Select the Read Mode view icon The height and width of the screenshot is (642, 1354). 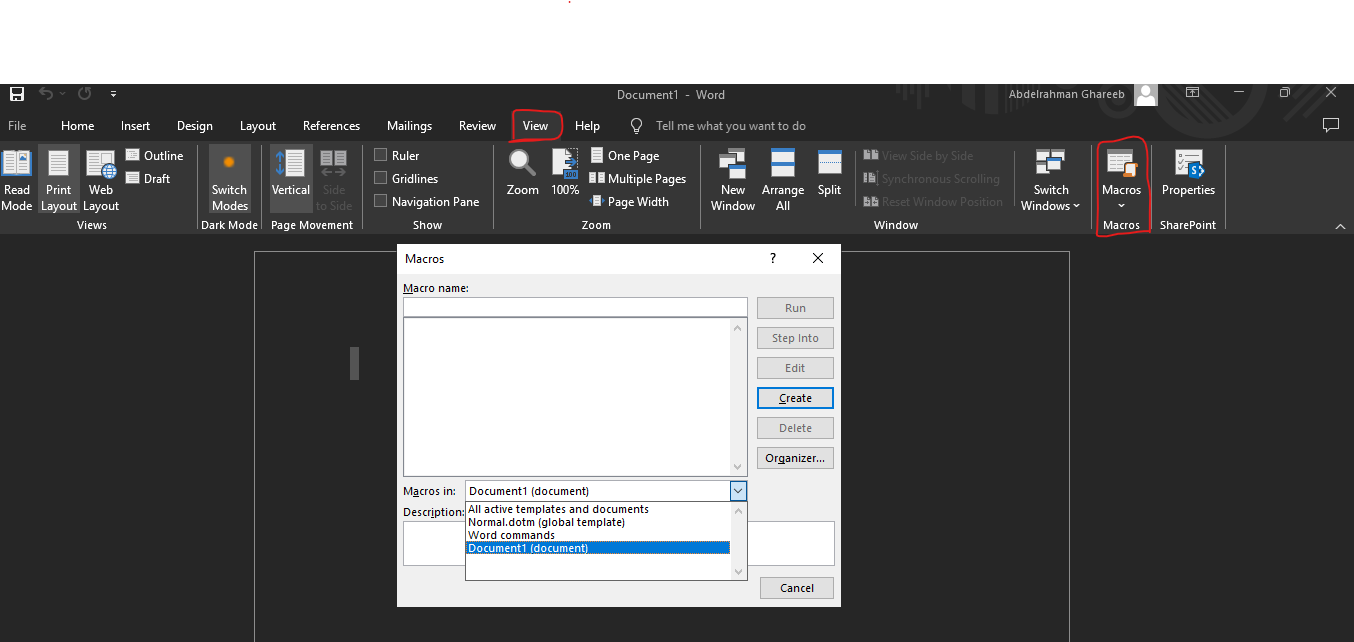(17, 165)
